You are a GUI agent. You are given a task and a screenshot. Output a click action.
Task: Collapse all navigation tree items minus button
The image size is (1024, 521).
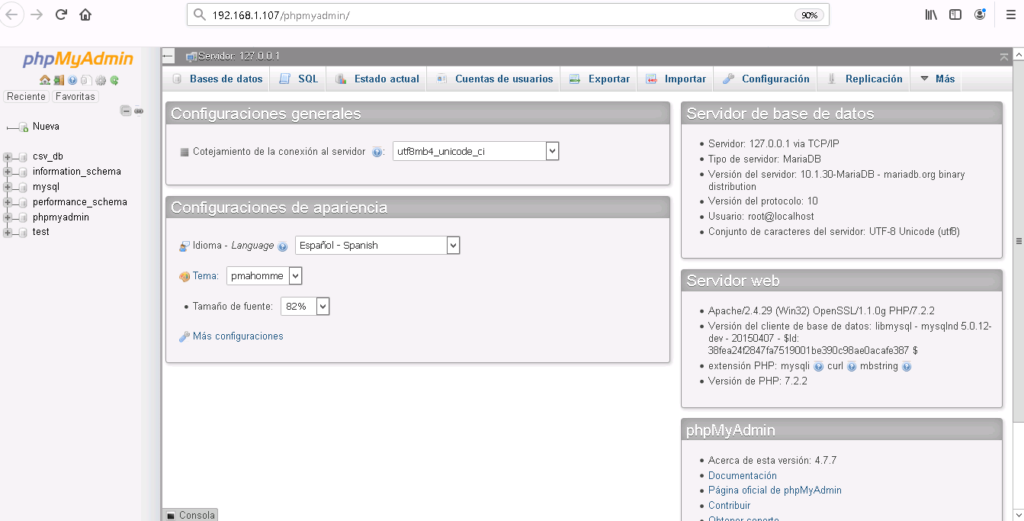126,110
